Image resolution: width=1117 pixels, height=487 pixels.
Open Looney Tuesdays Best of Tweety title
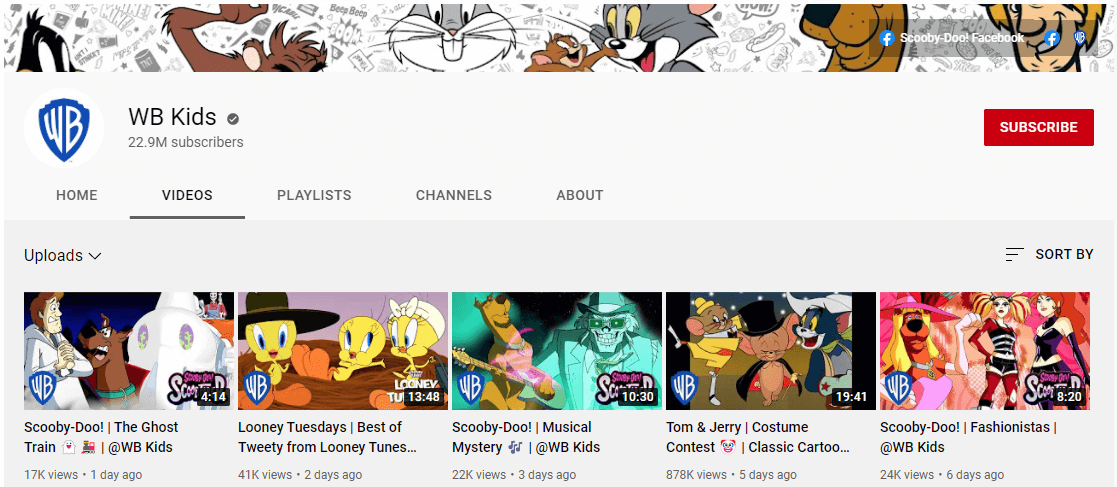[328, 437]
